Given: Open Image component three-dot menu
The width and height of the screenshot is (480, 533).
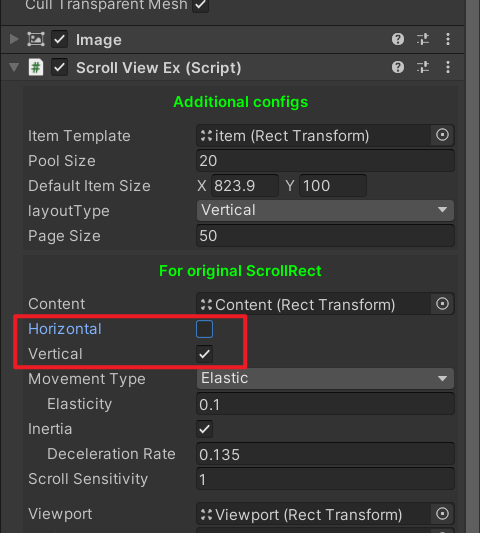Looking at the screenshot, I should coord(448,39).
